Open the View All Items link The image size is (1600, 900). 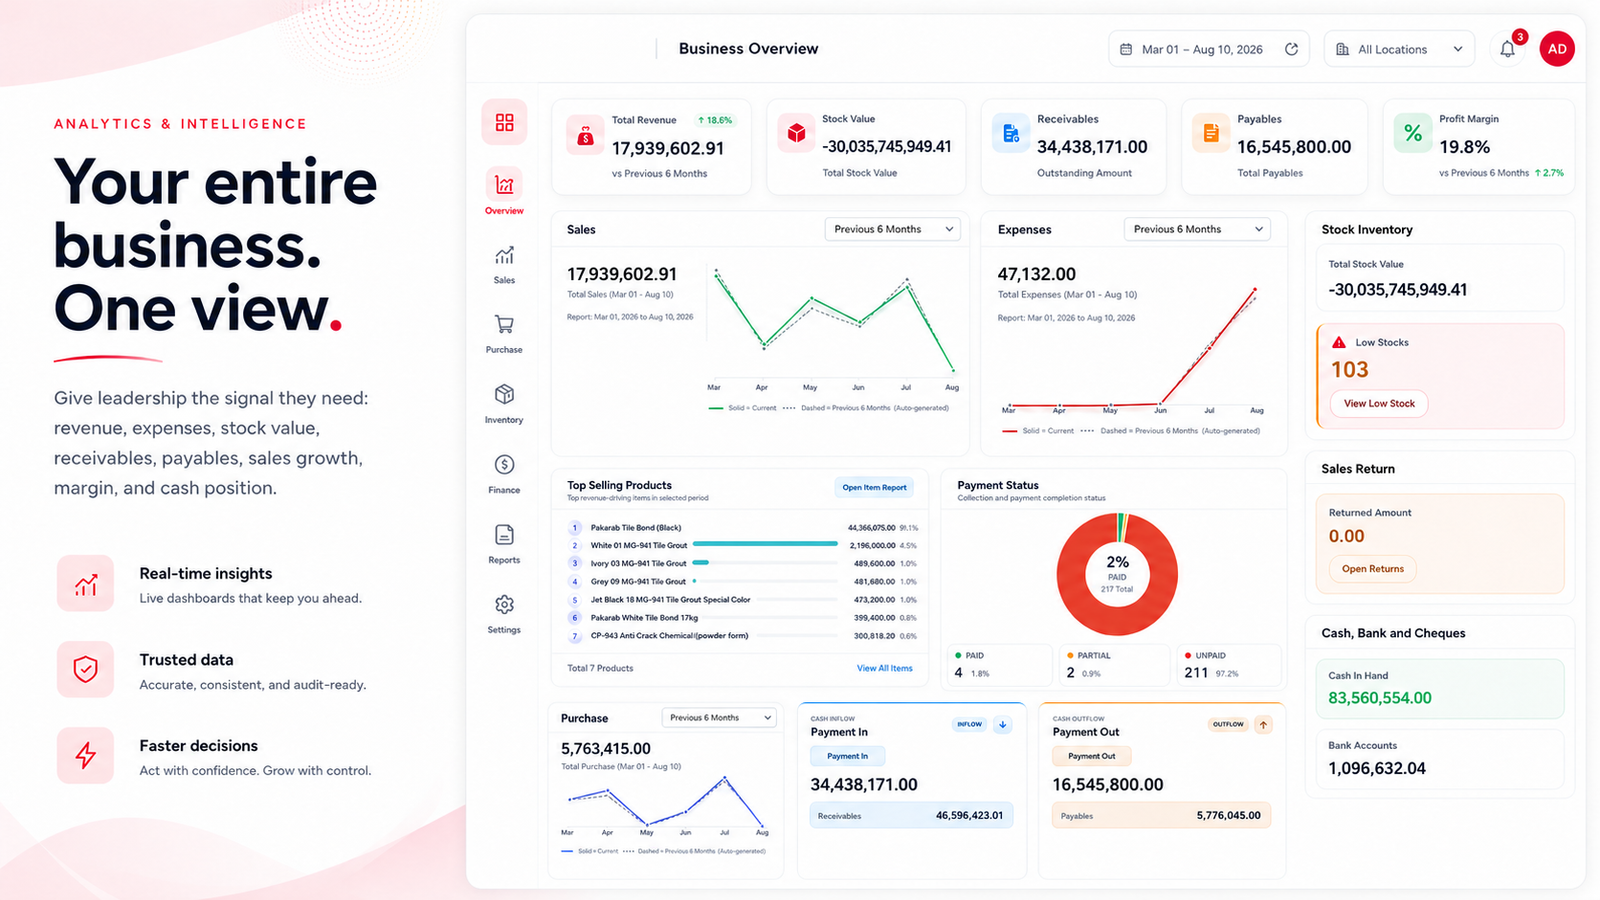884,668
